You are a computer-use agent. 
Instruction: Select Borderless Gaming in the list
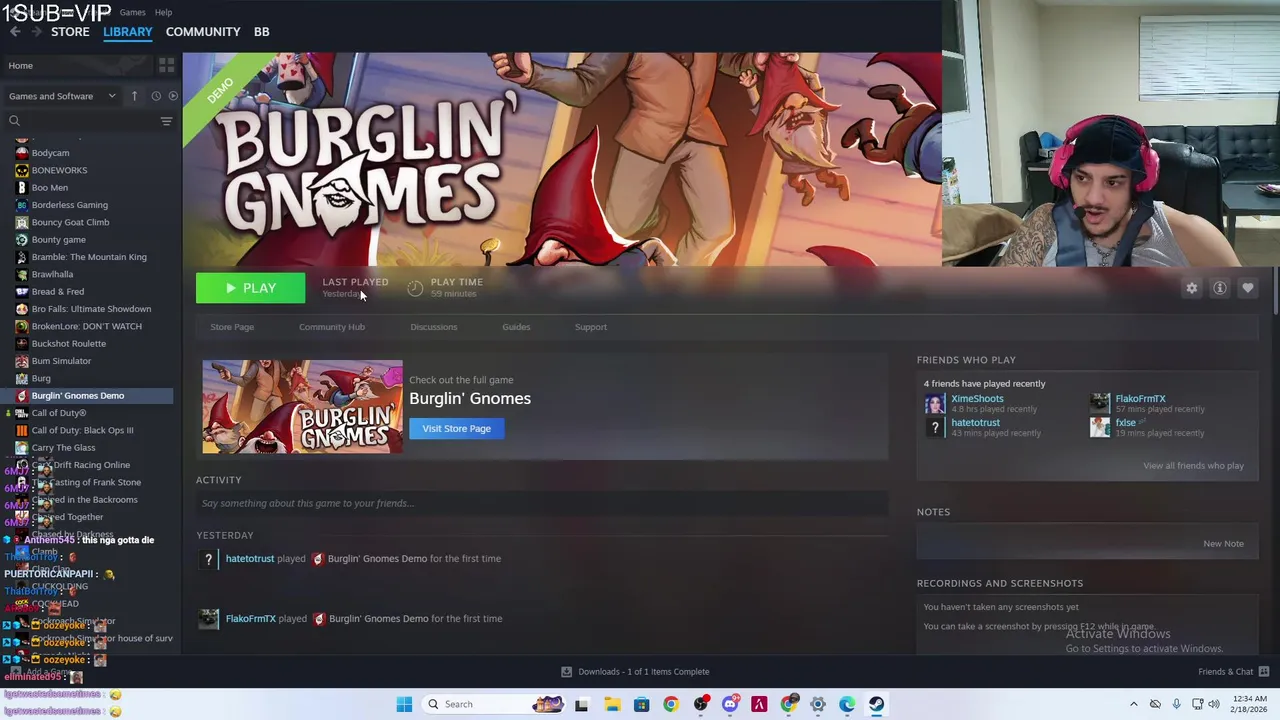click(x=69, y=205)
